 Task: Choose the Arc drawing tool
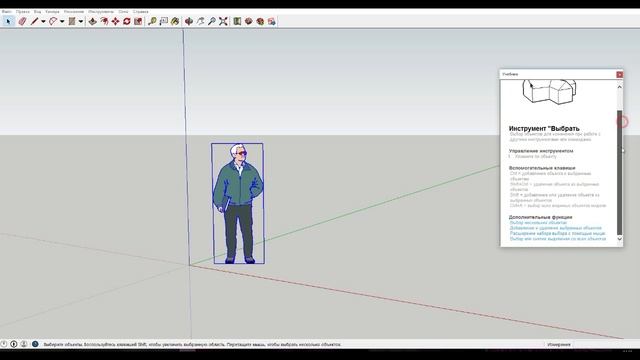[53, 21]
